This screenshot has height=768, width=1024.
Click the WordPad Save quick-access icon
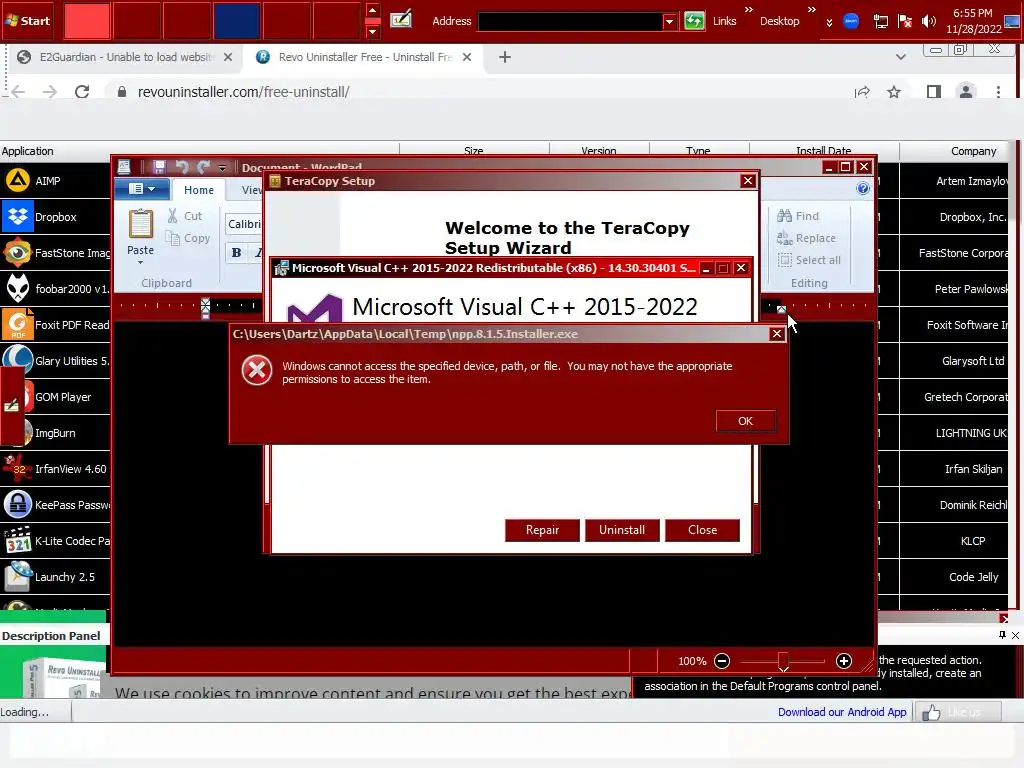click(x=159, y=167)
